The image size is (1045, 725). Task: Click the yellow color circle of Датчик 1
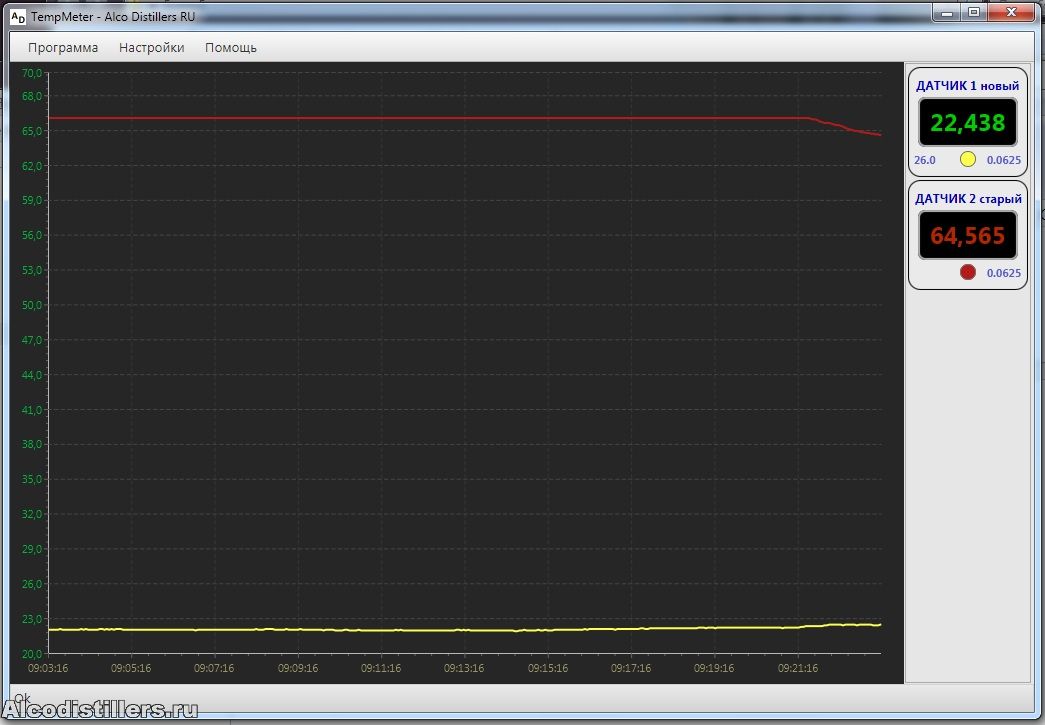point(967,159)
